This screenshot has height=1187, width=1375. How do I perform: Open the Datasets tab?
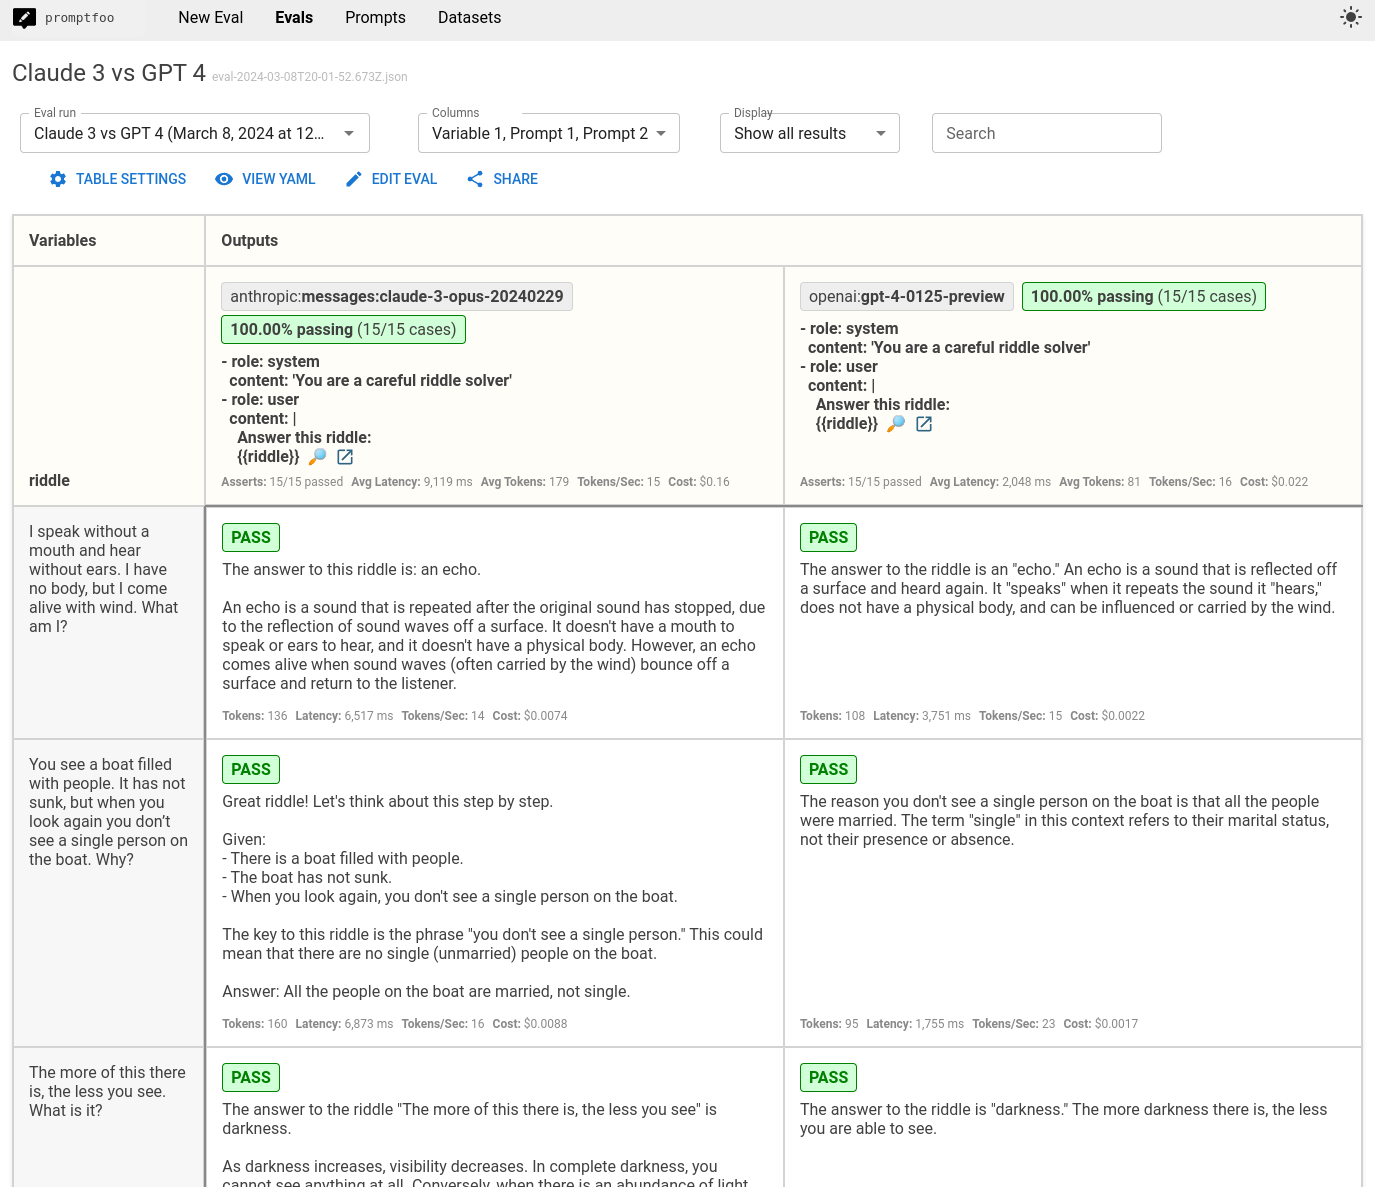click(469, 18)
